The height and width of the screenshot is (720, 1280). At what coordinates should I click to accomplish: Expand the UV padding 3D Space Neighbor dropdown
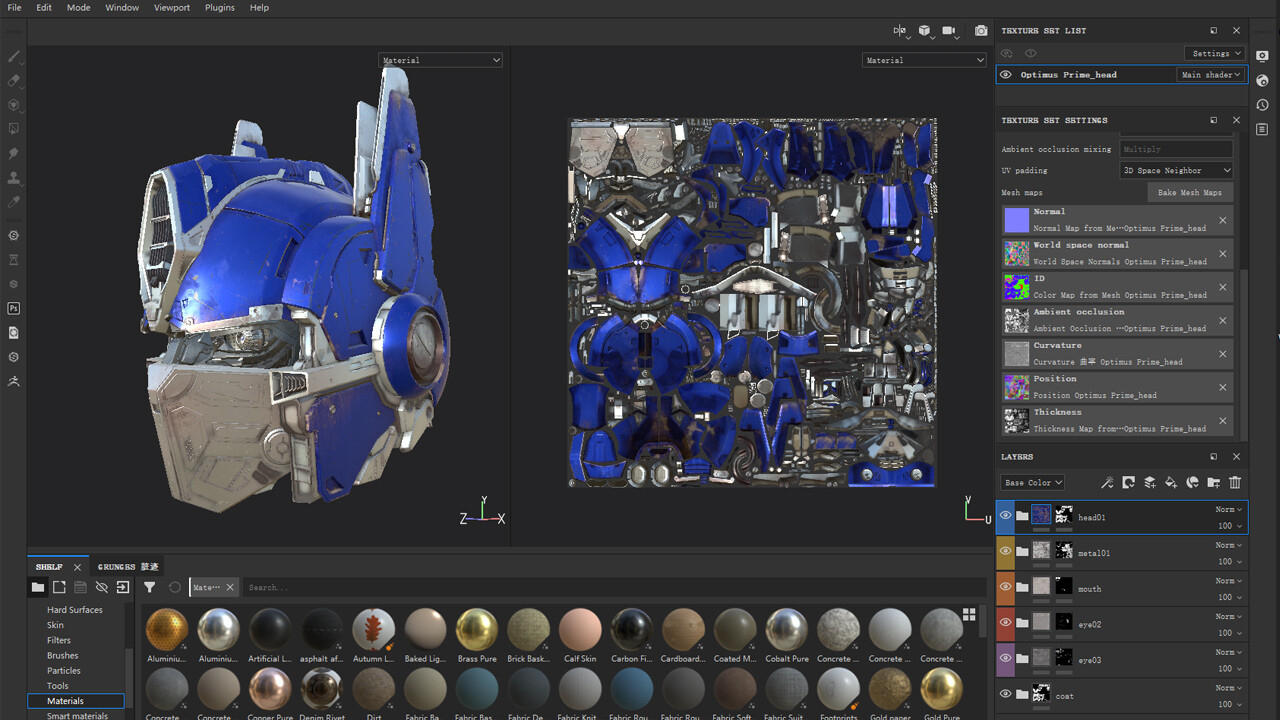1176,171
